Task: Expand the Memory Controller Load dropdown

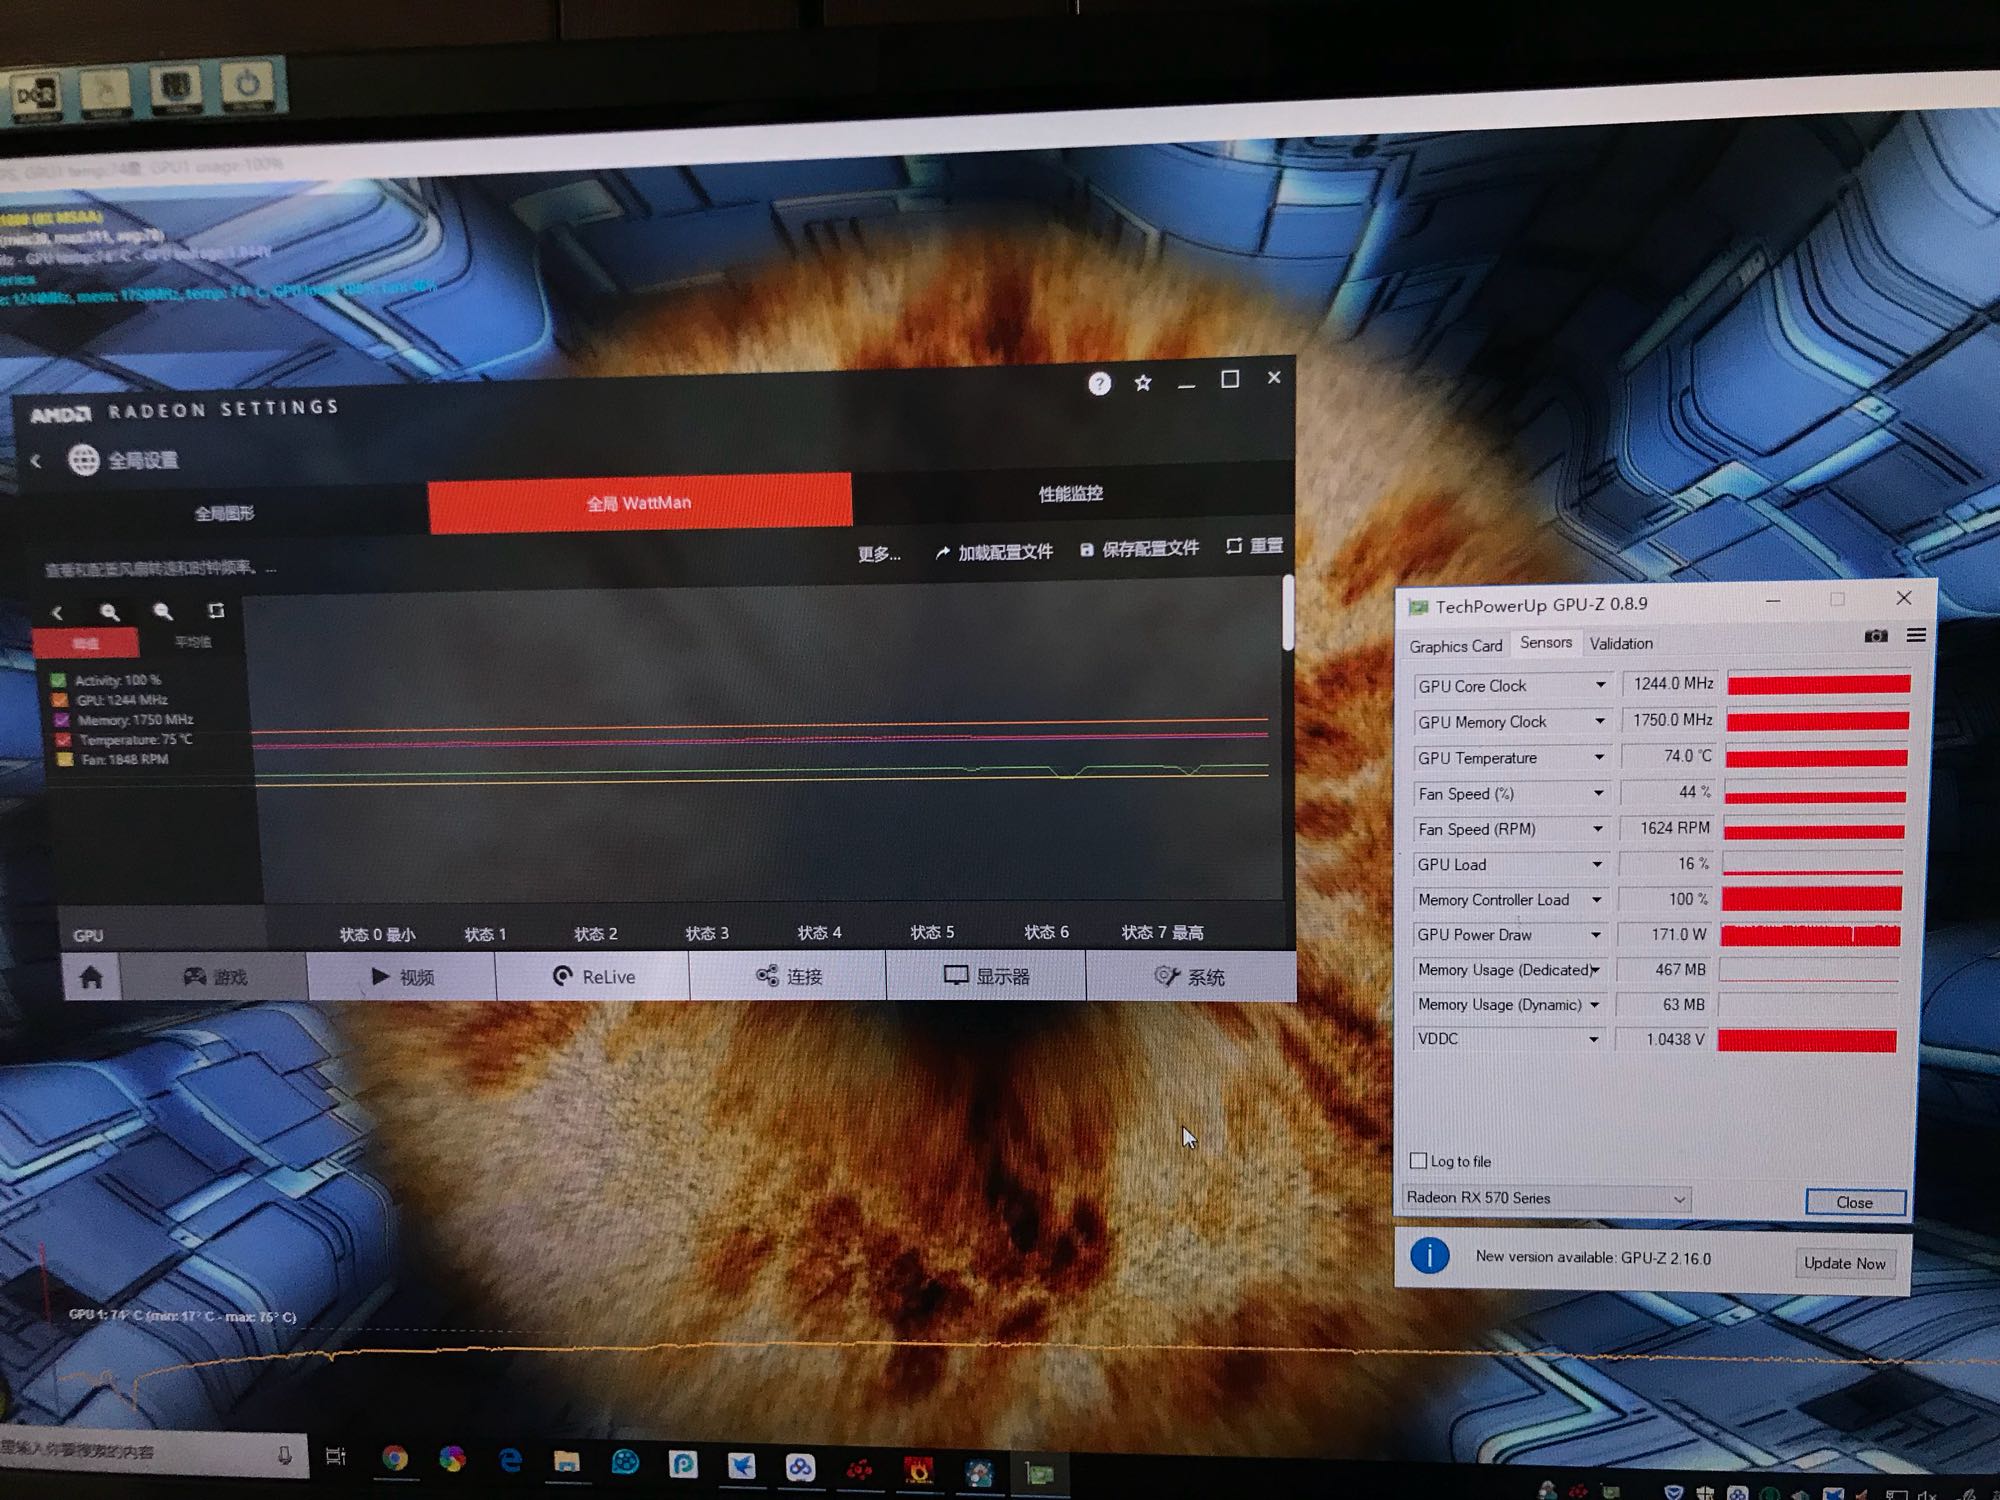Action: pyautogui.click(x=1596, y=900)
